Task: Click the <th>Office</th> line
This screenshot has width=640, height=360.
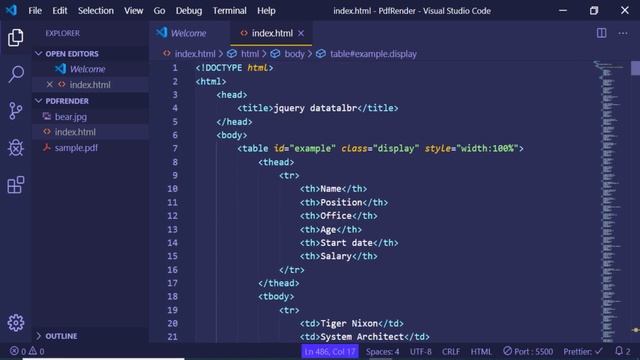Action: [x=338, y=216]
